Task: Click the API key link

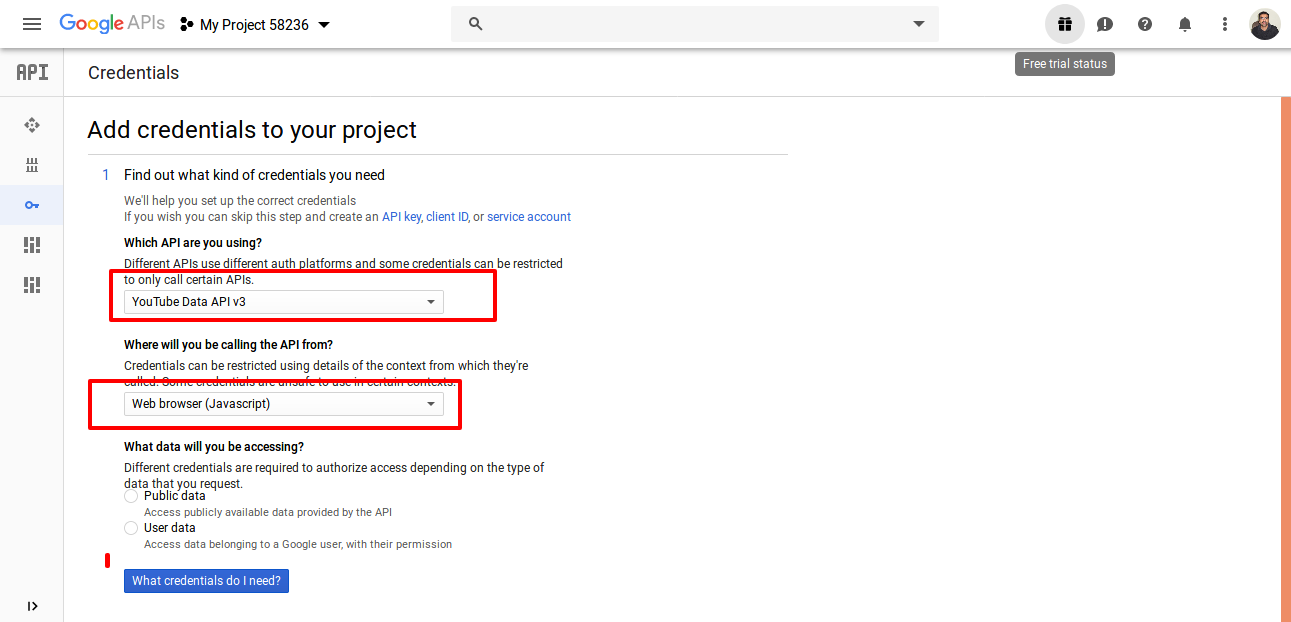Action: pos(402,217)
